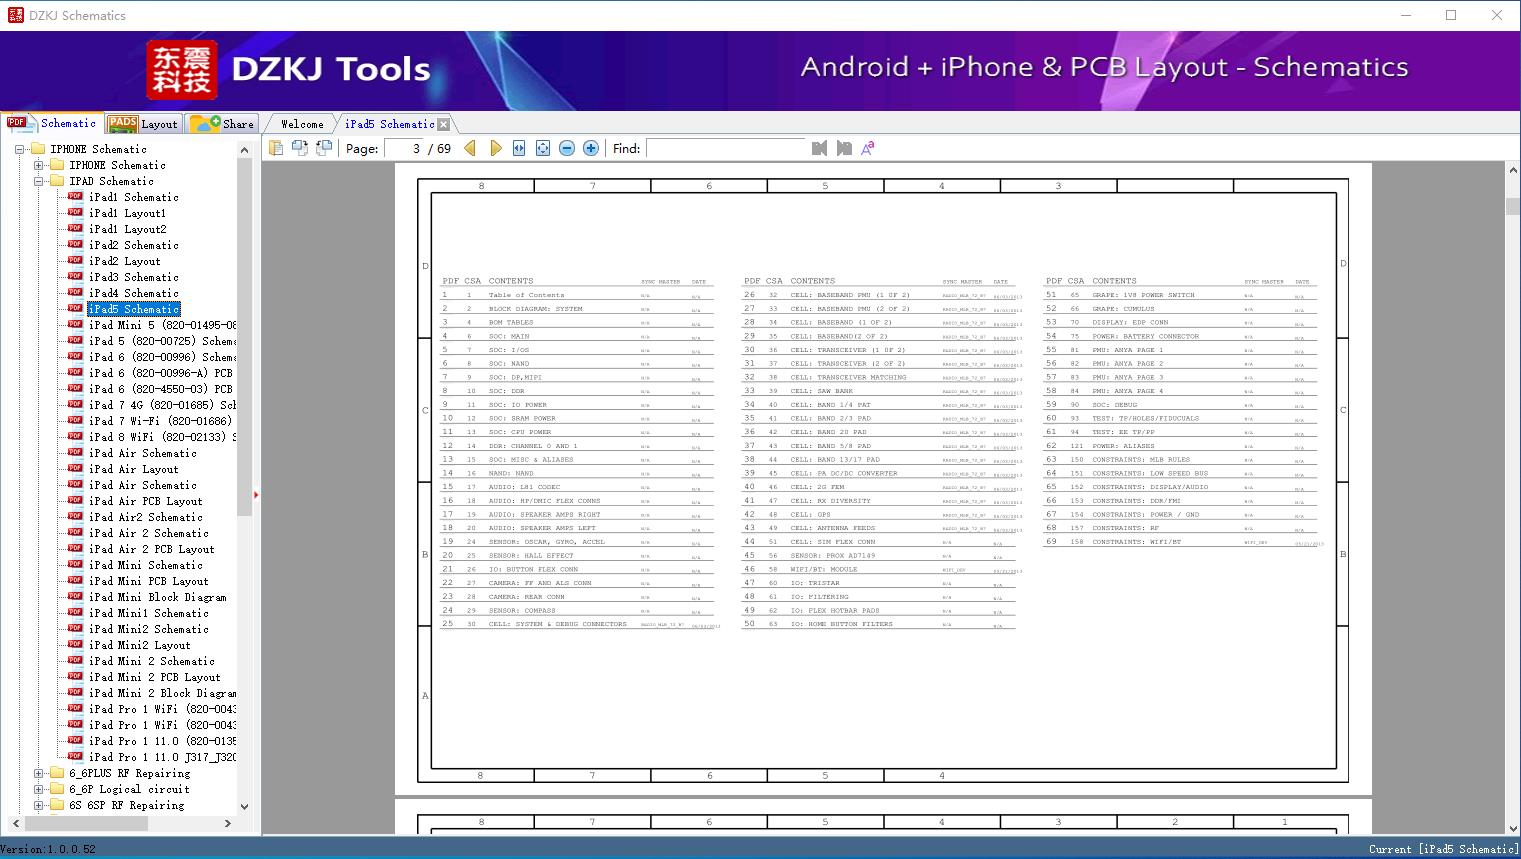Viewport: 1521px width, 859px height.
Task: Fit whole page icon in toolbar
Action: click(543, 148)
